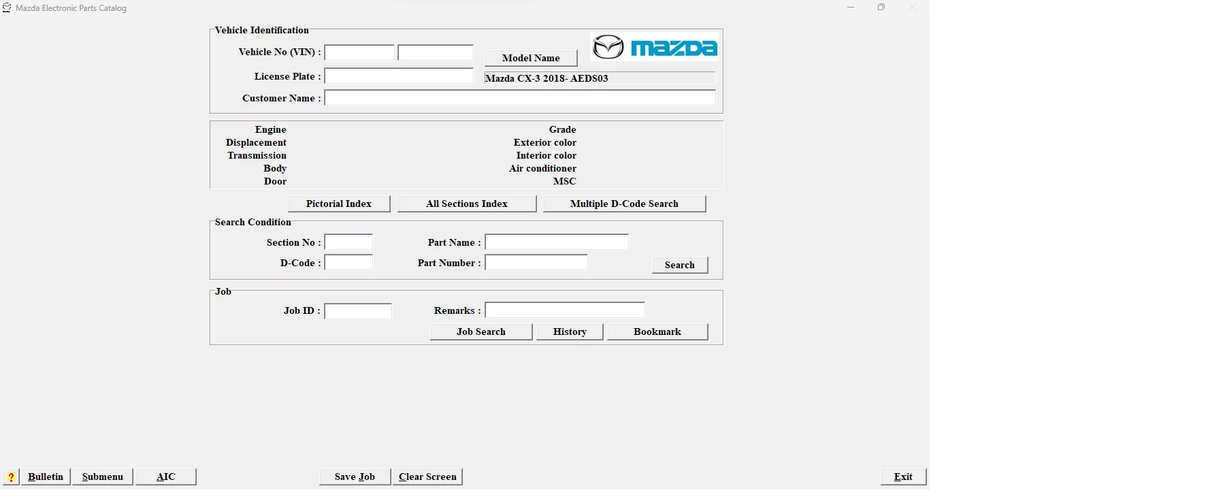This screenshot has height=499, width=1214.
Task: Select the License Plate text box
Action: pos(398,76)
